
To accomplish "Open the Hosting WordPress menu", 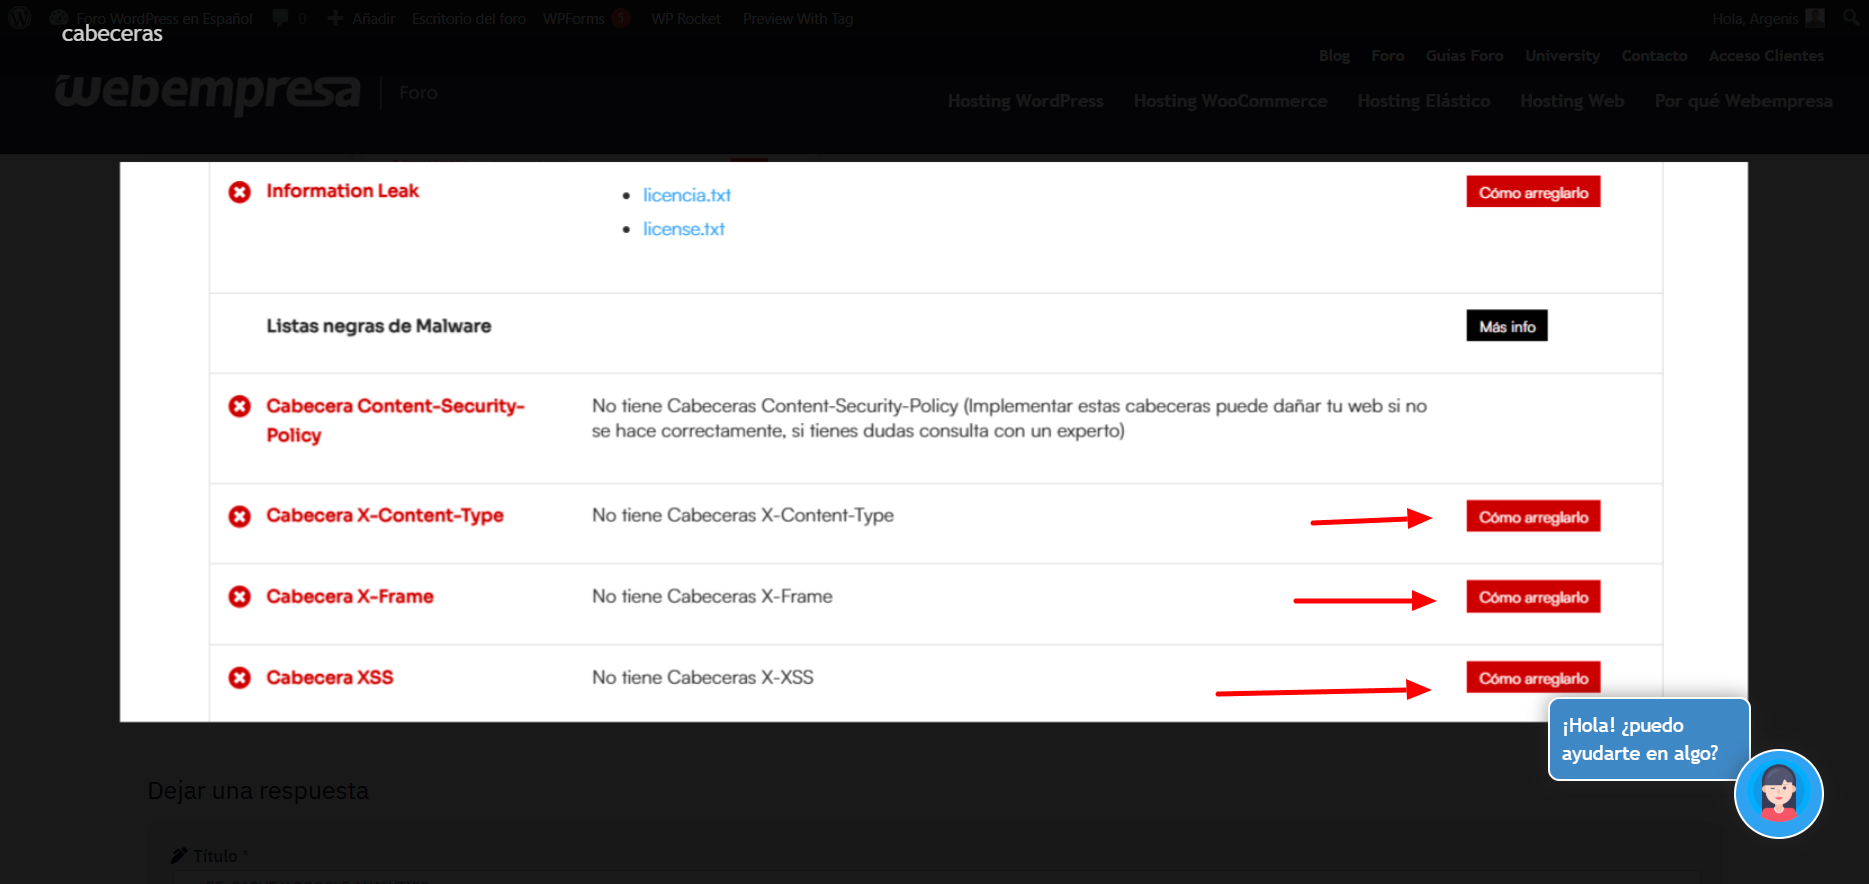I will pyautogui.click(x=1025, y=101).
